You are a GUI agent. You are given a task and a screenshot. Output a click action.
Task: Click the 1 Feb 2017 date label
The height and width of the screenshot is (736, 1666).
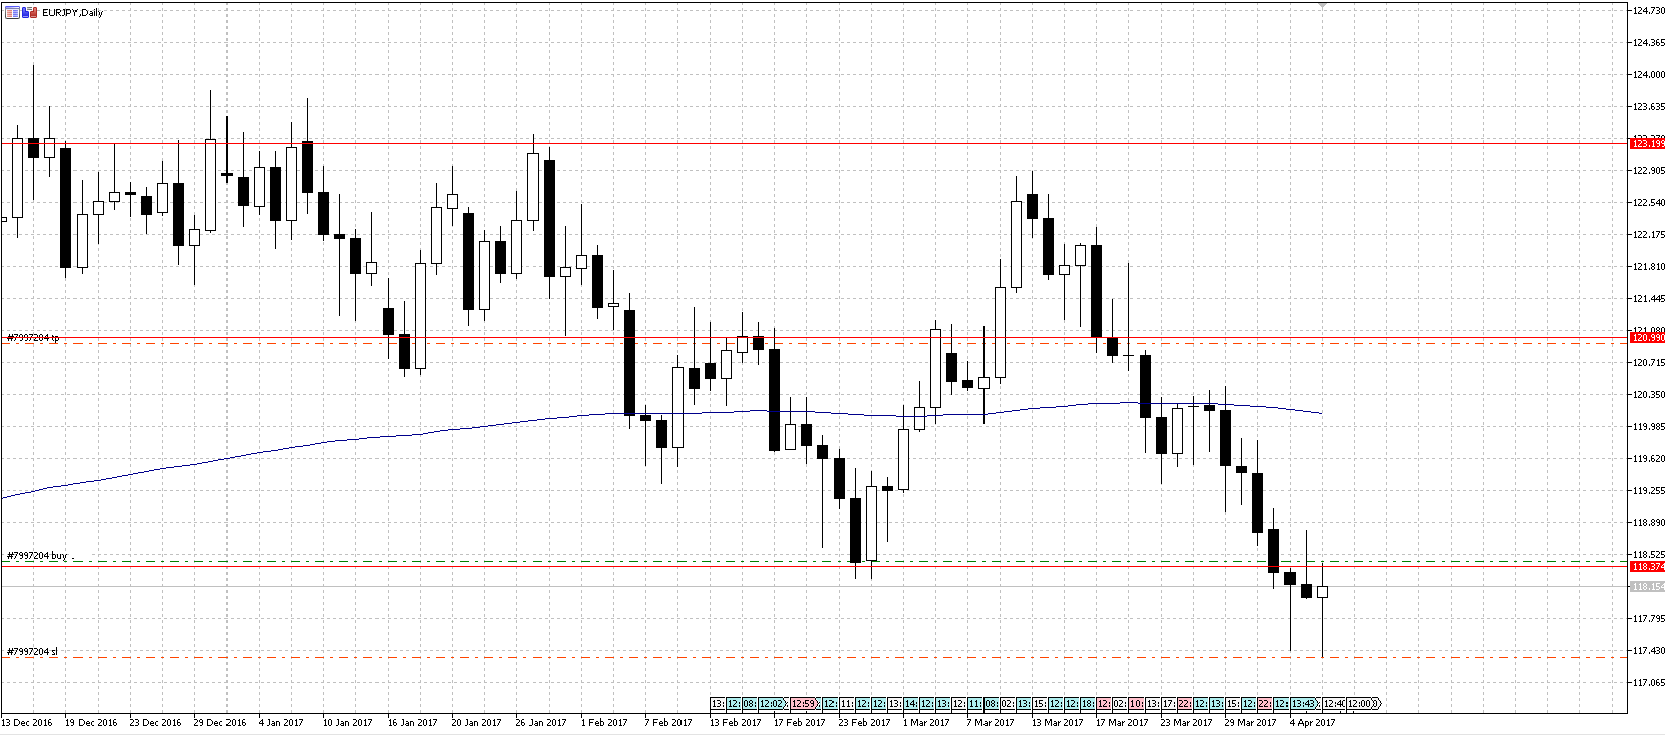(604, 722)
